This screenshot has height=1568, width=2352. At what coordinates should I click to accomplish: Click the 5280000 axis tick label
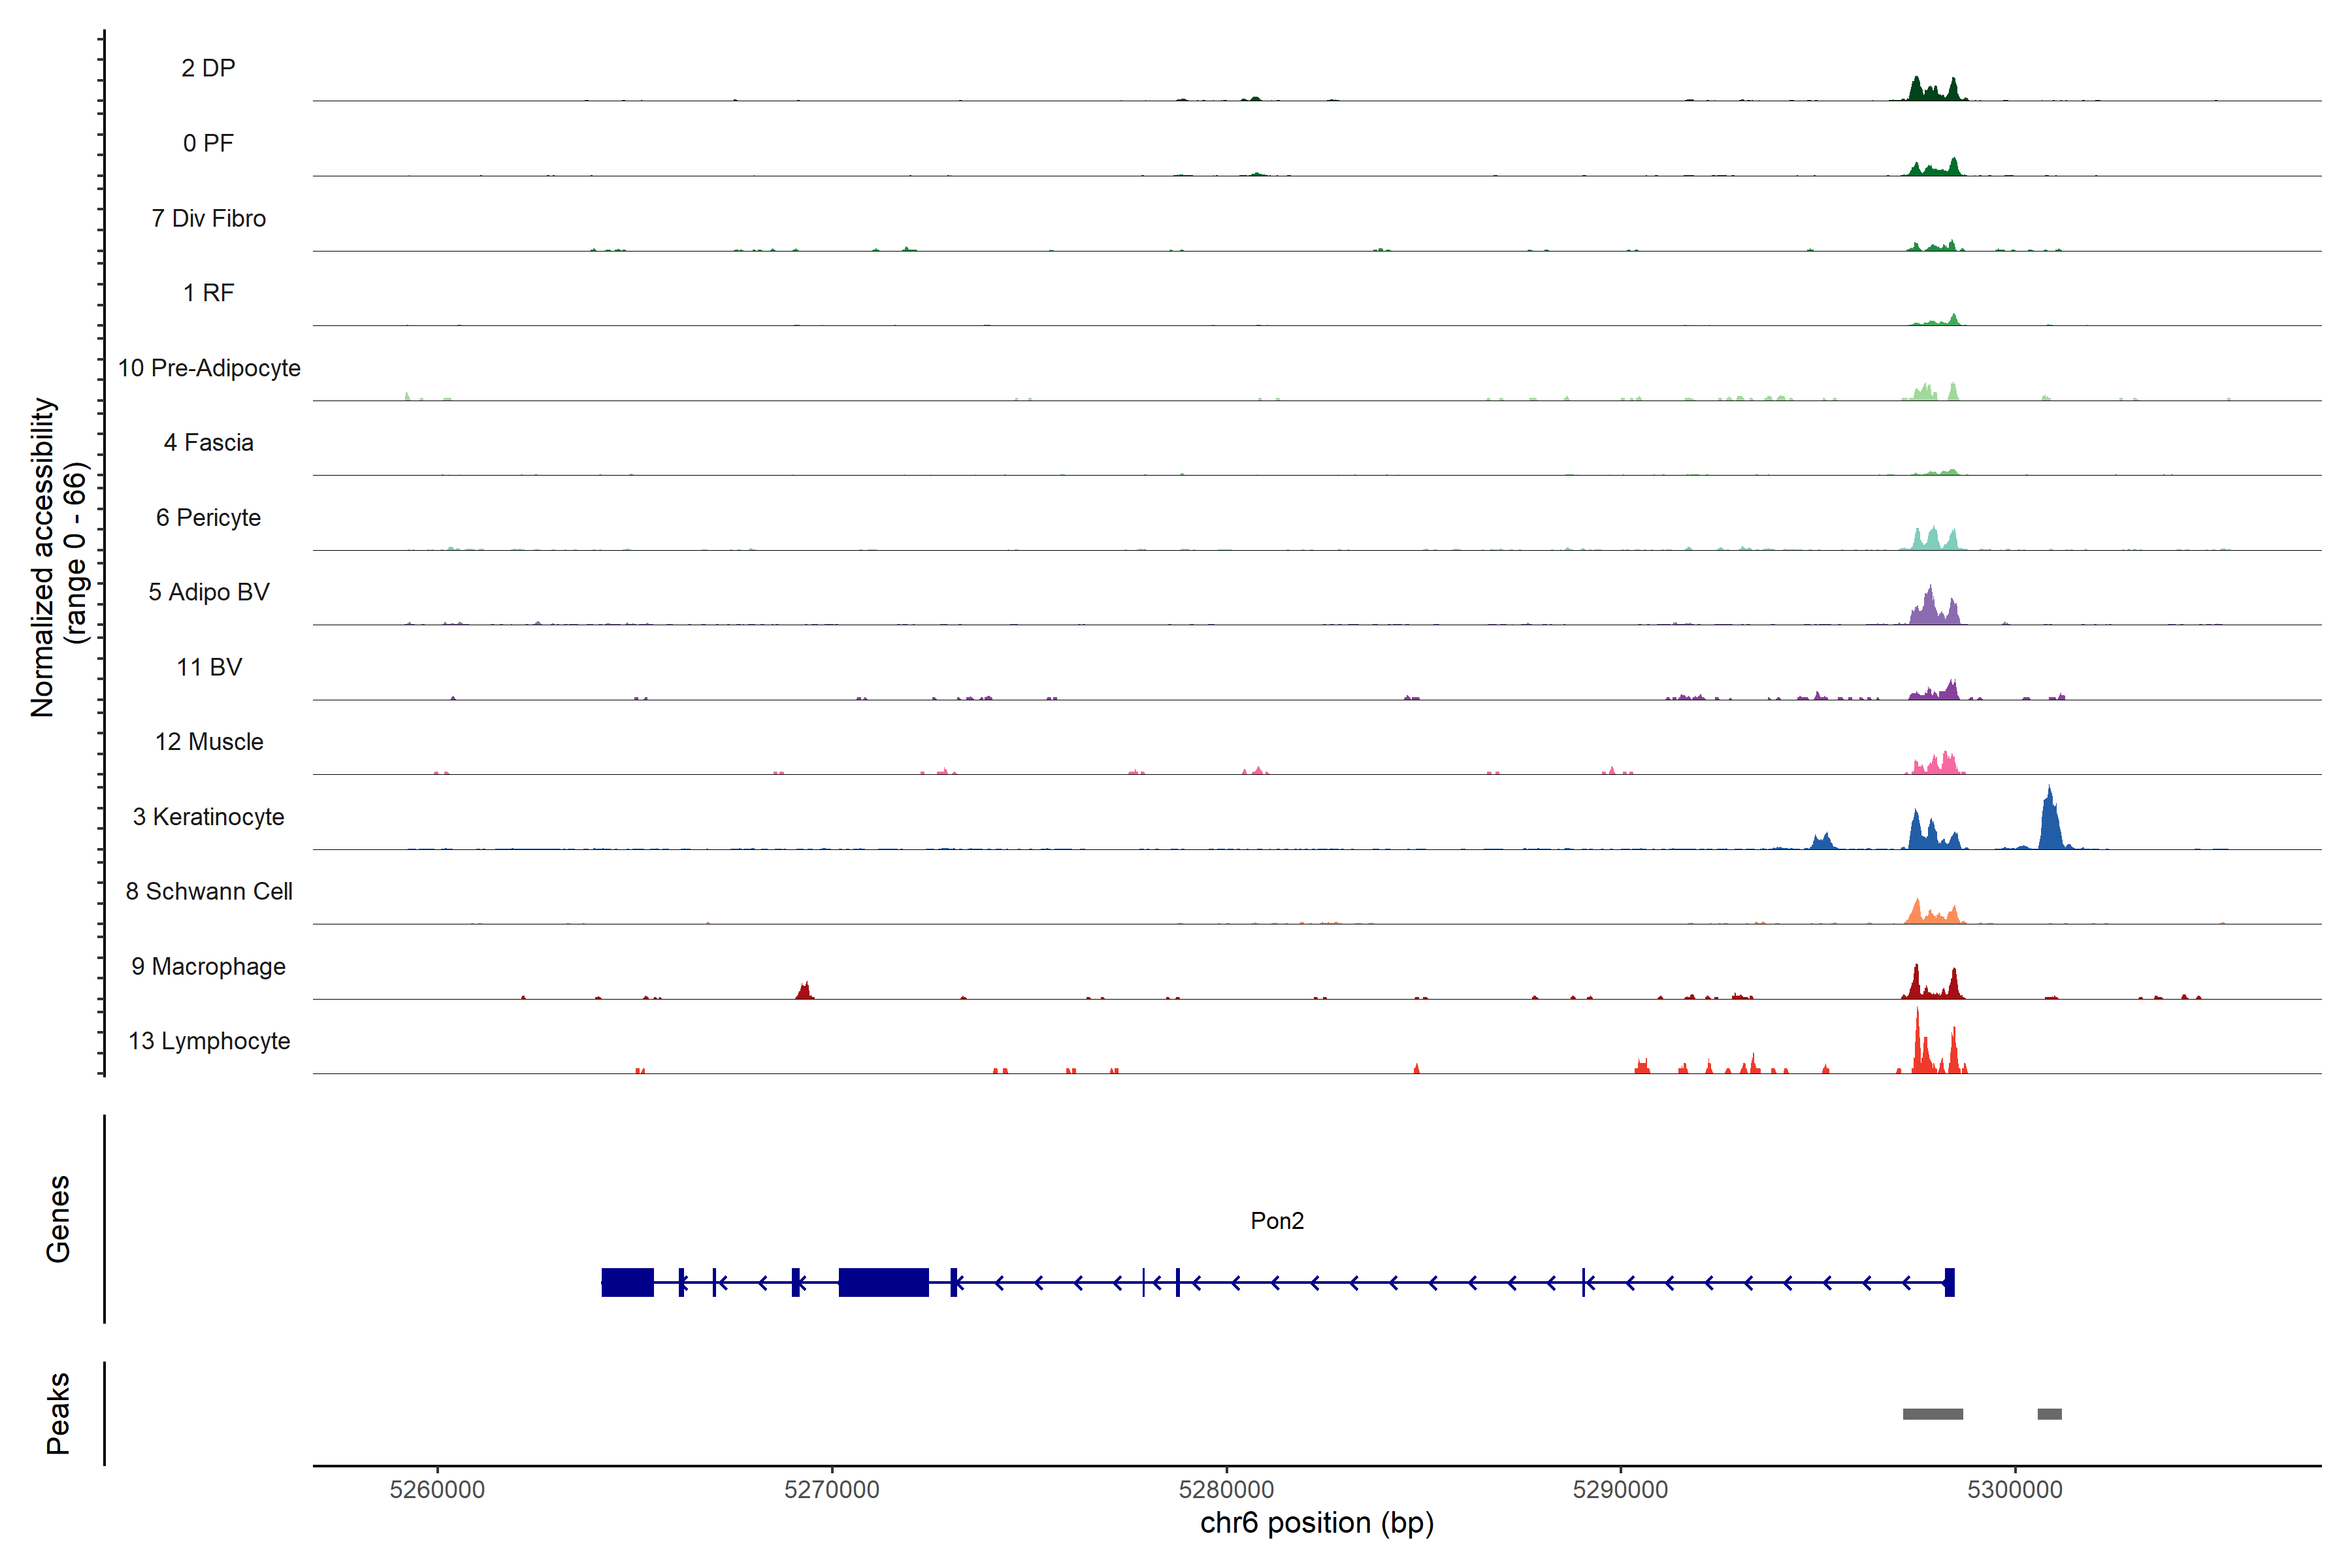1226,1489
